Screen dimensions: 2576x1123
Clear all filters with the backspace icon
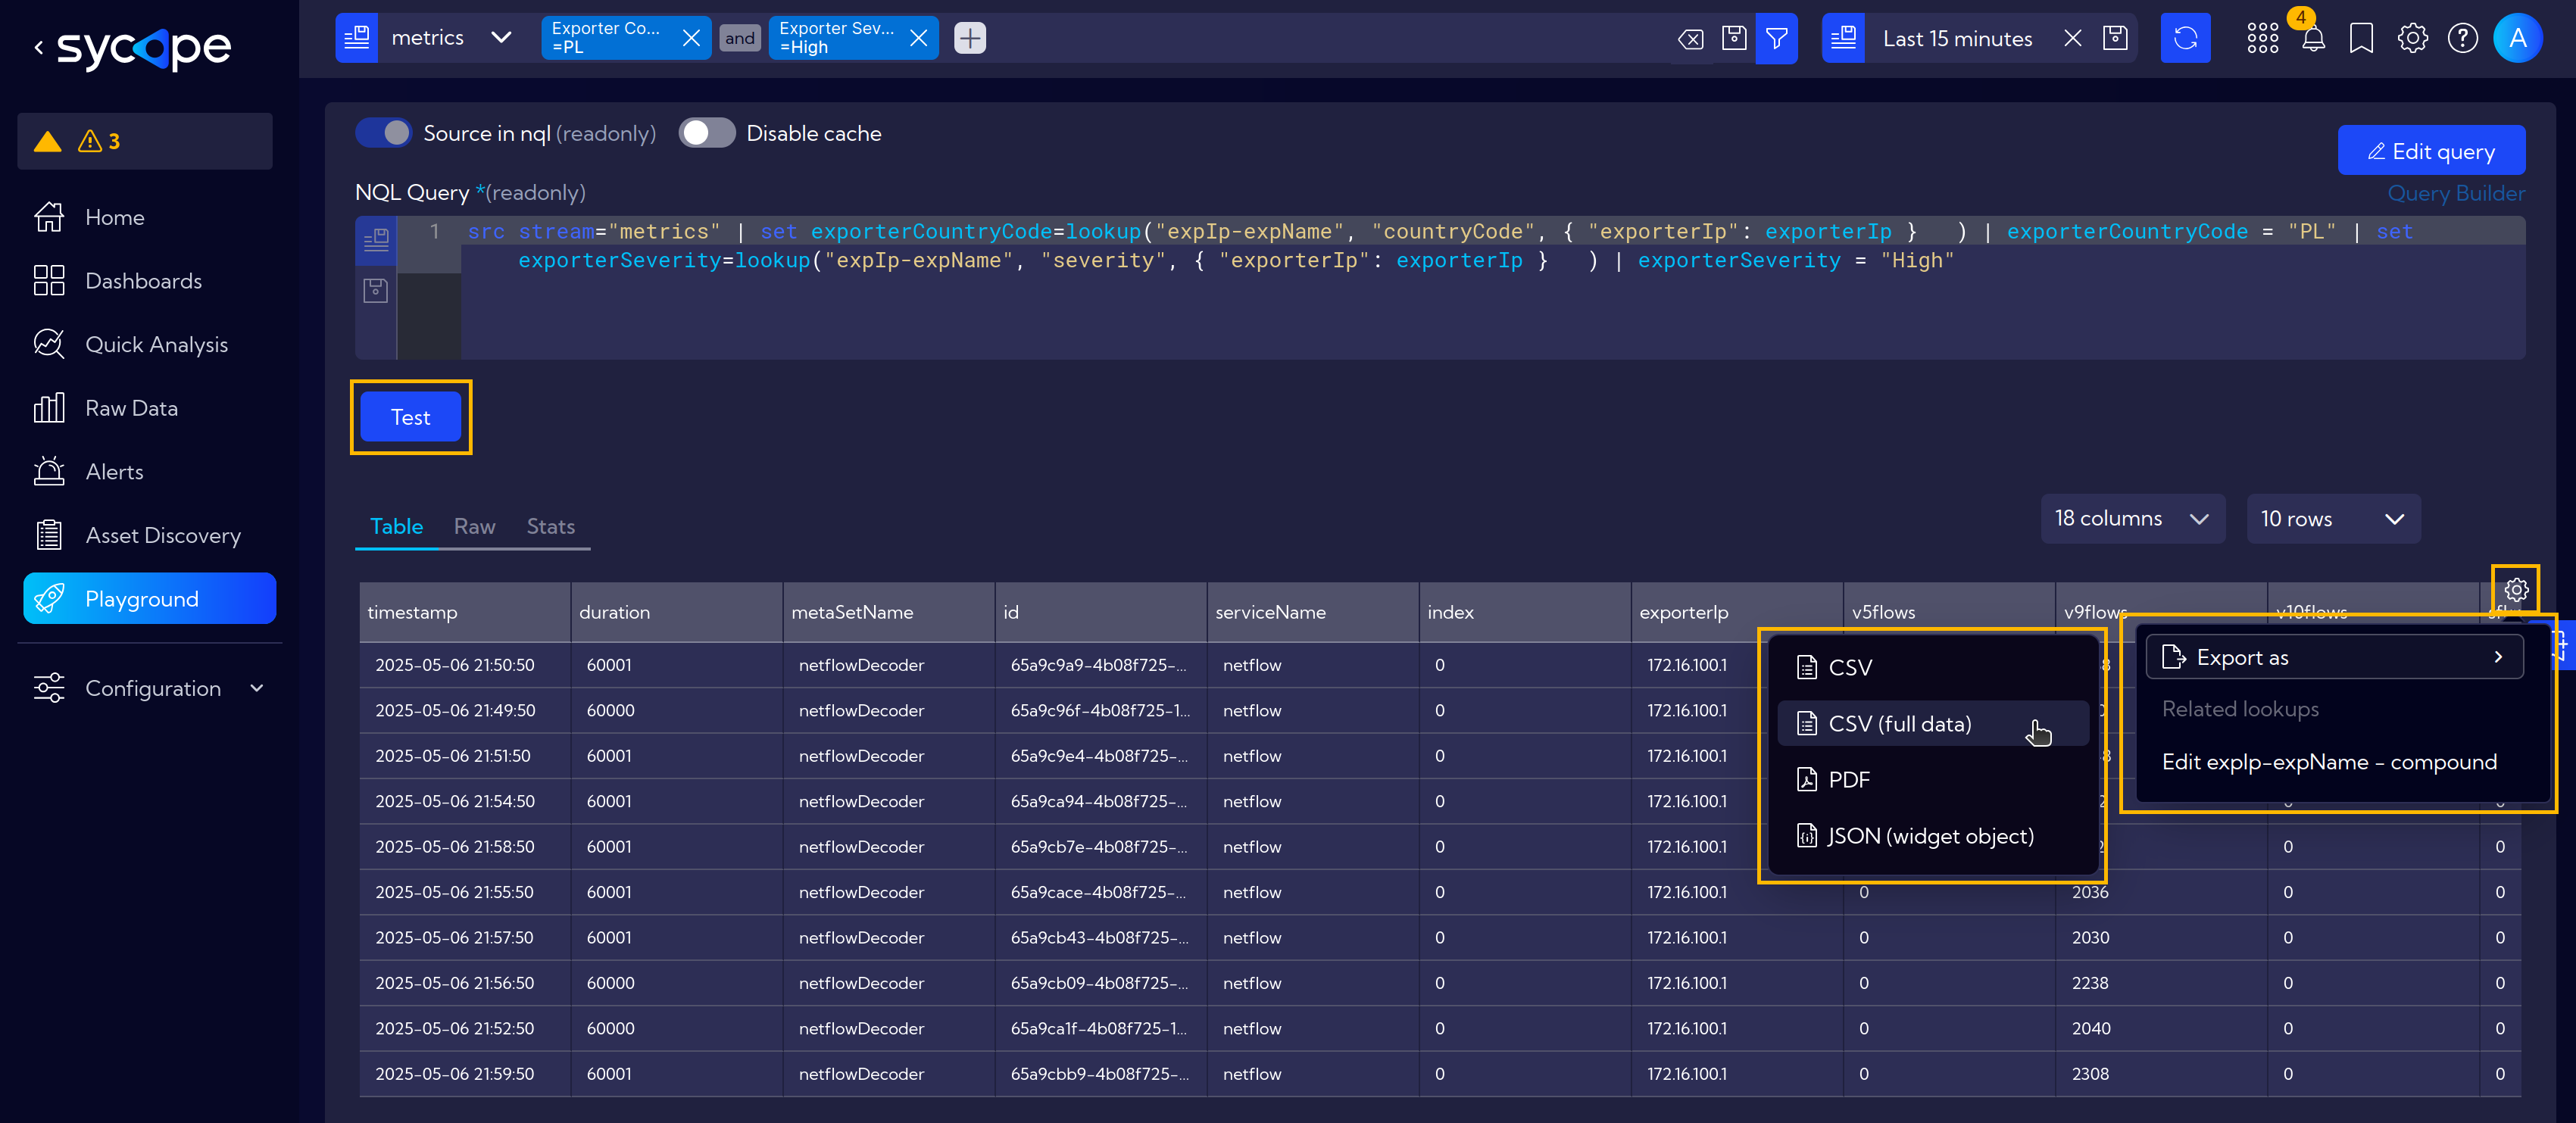[1690, 38]
